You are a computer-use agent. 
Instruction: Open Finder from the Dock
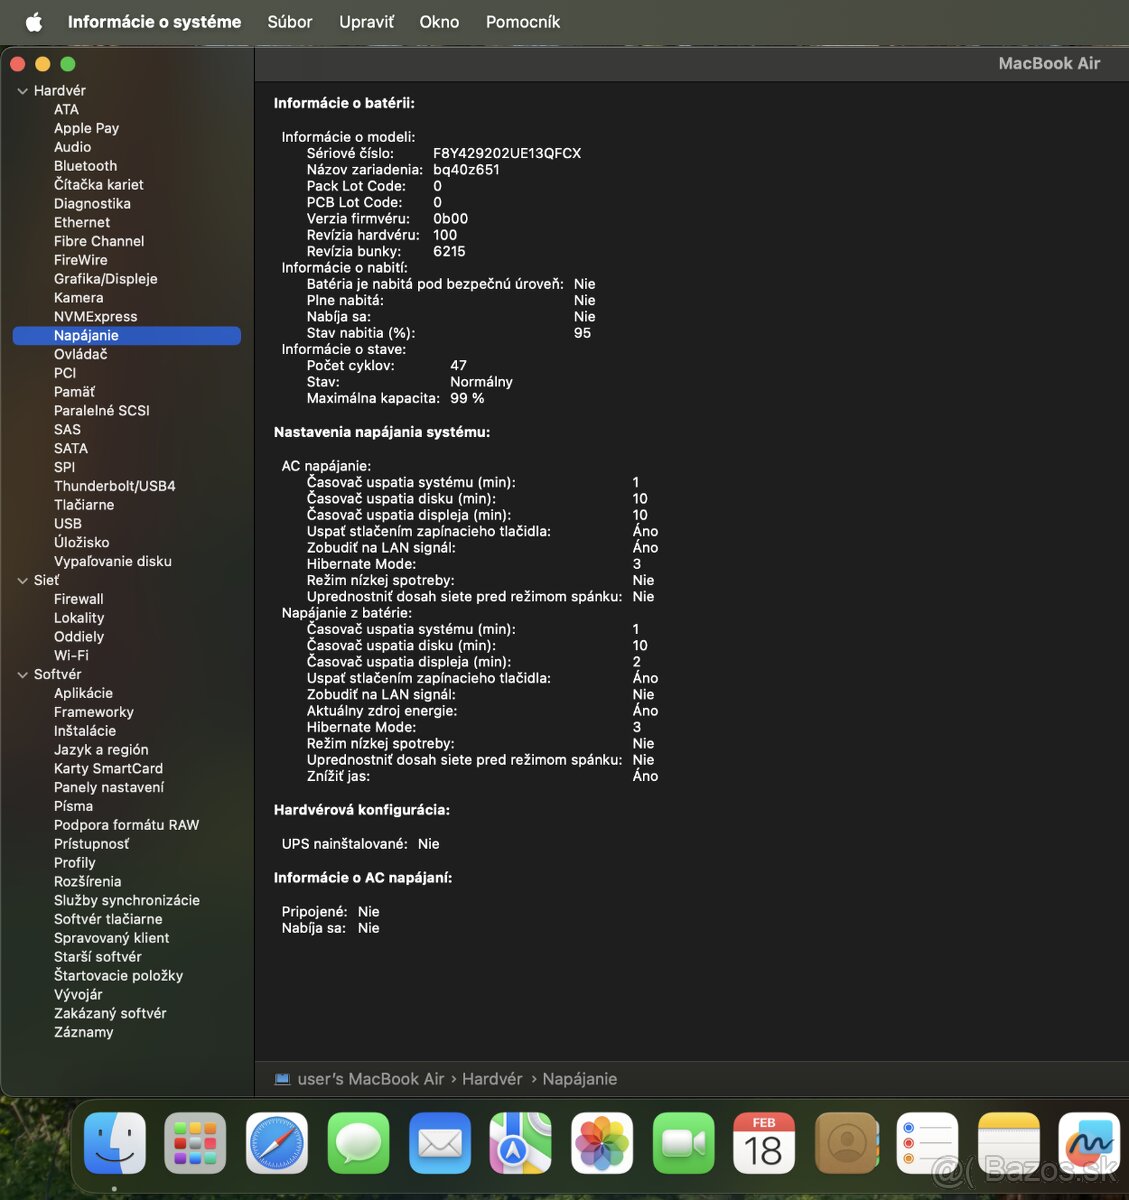coord(115,1143)
